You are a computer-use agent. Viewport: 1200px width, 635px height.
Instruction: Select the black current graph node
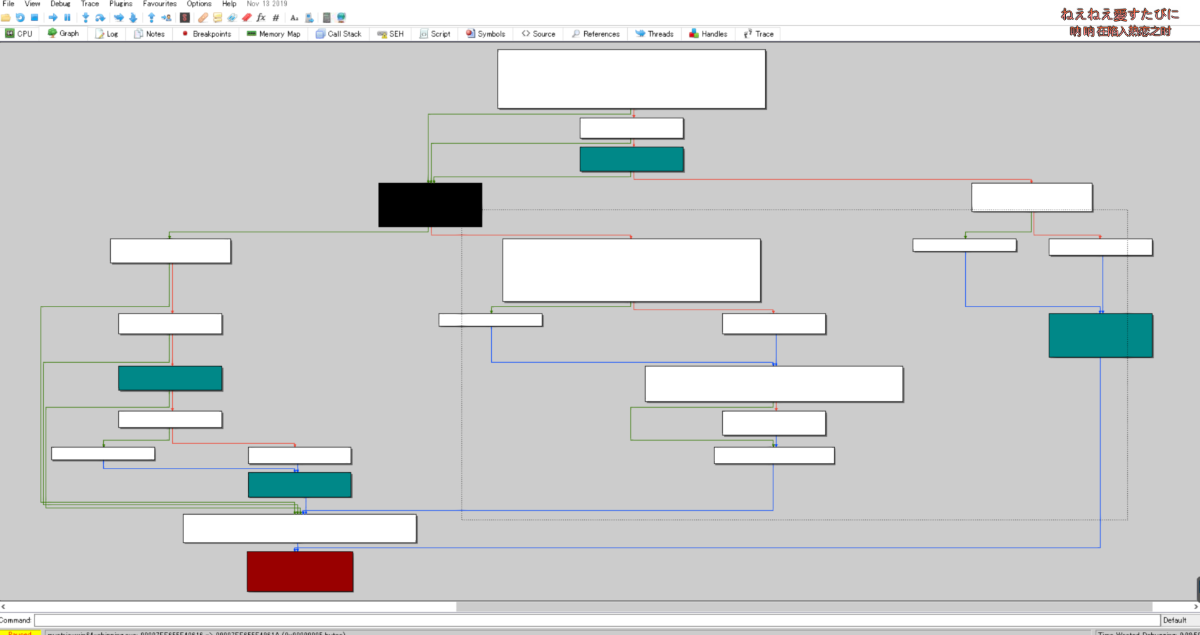[x=430, y=204]
